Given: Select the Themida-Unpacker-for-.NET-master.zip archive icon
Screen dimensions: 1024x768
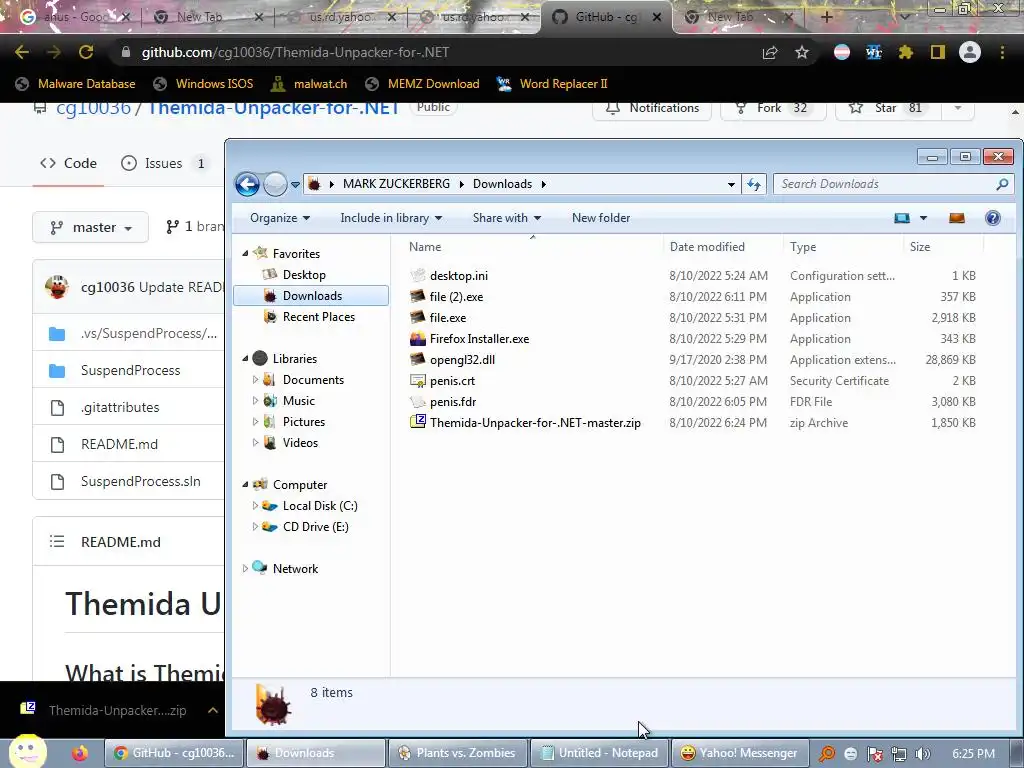Looking at the screenshot, I should tap(417, 422).
